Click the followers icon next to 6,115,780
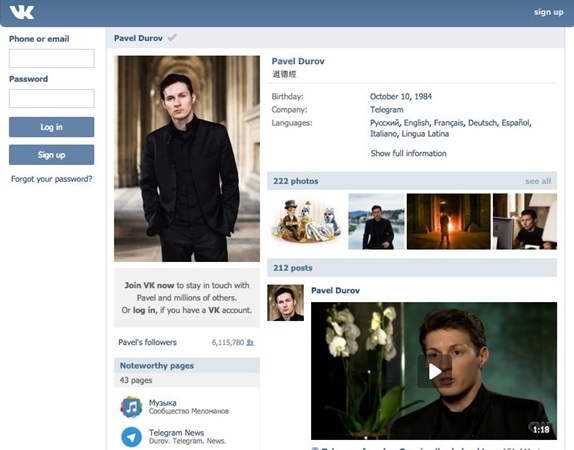The height and width of the screenshot is (450, 574). 250,343
